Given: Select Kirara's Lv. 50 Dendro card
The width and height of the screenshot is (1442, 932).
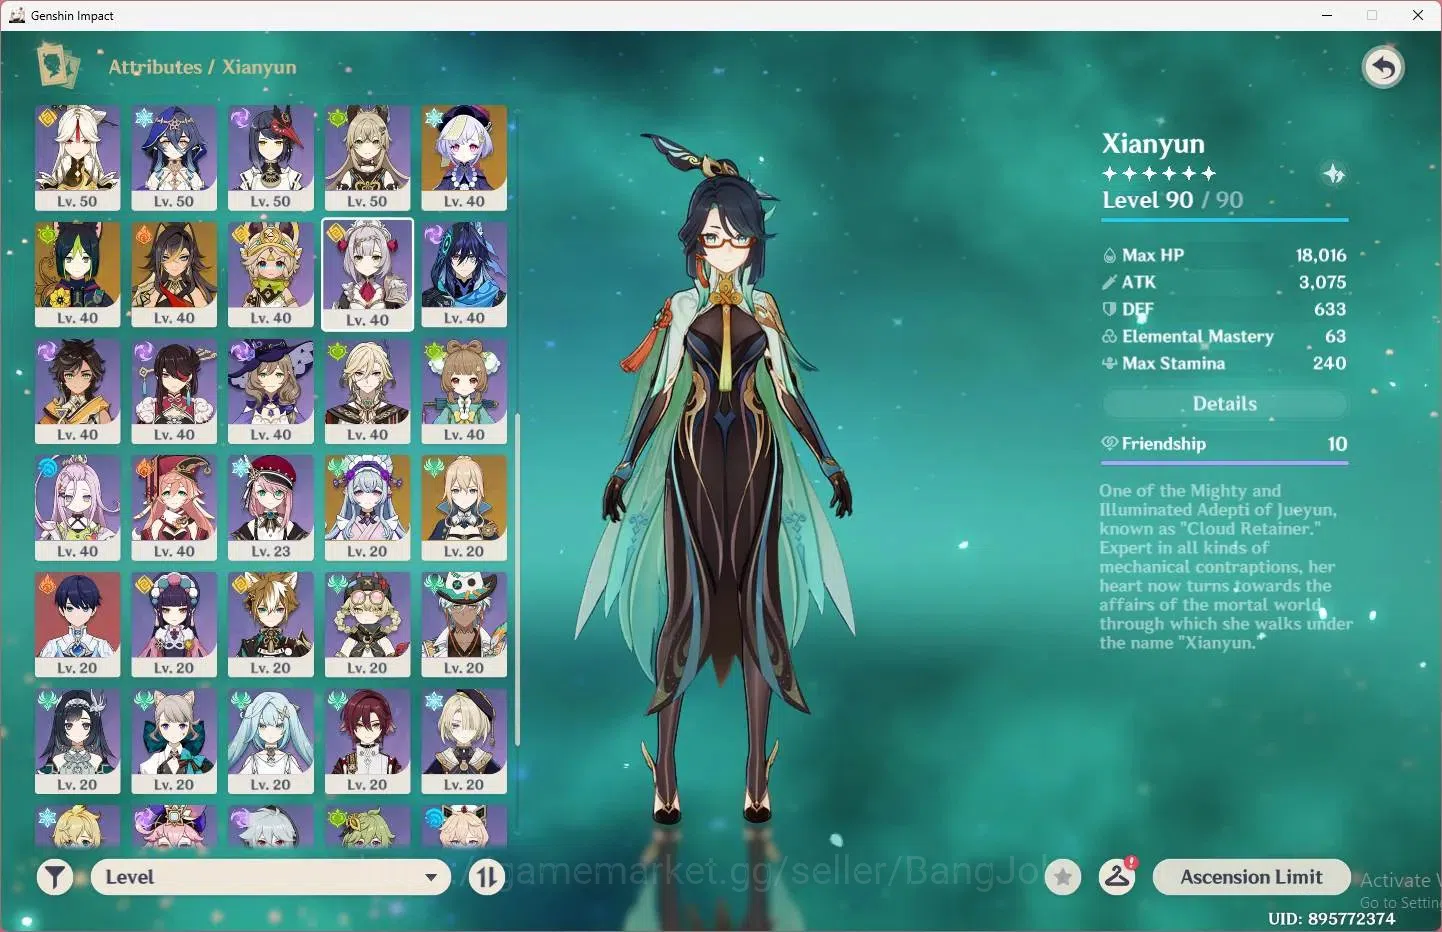Looking at the screenshot, I should pos(367,158).
